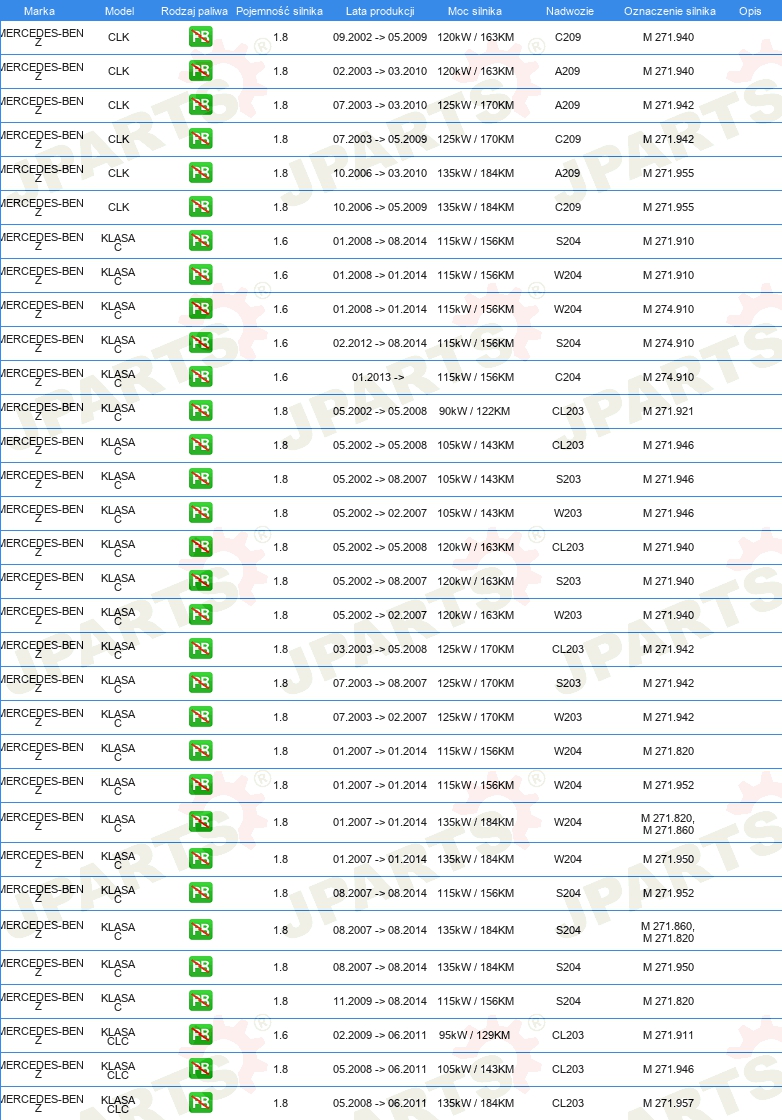782x1120 pixels.
Task: Click the fuel icon in the CLK C209 M 271.955 row
Action: [201, 207]
